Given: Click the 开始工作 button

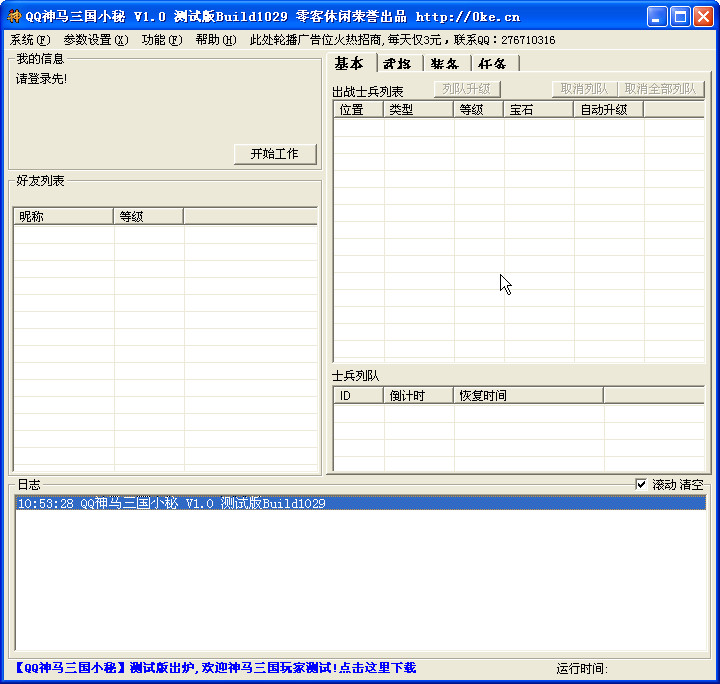Looking at the screenshot, I should click(275, 154).
